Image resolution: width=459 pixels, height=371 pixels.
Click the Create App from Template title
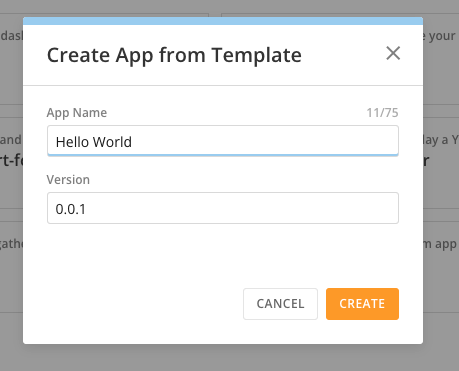coord(174,55)
